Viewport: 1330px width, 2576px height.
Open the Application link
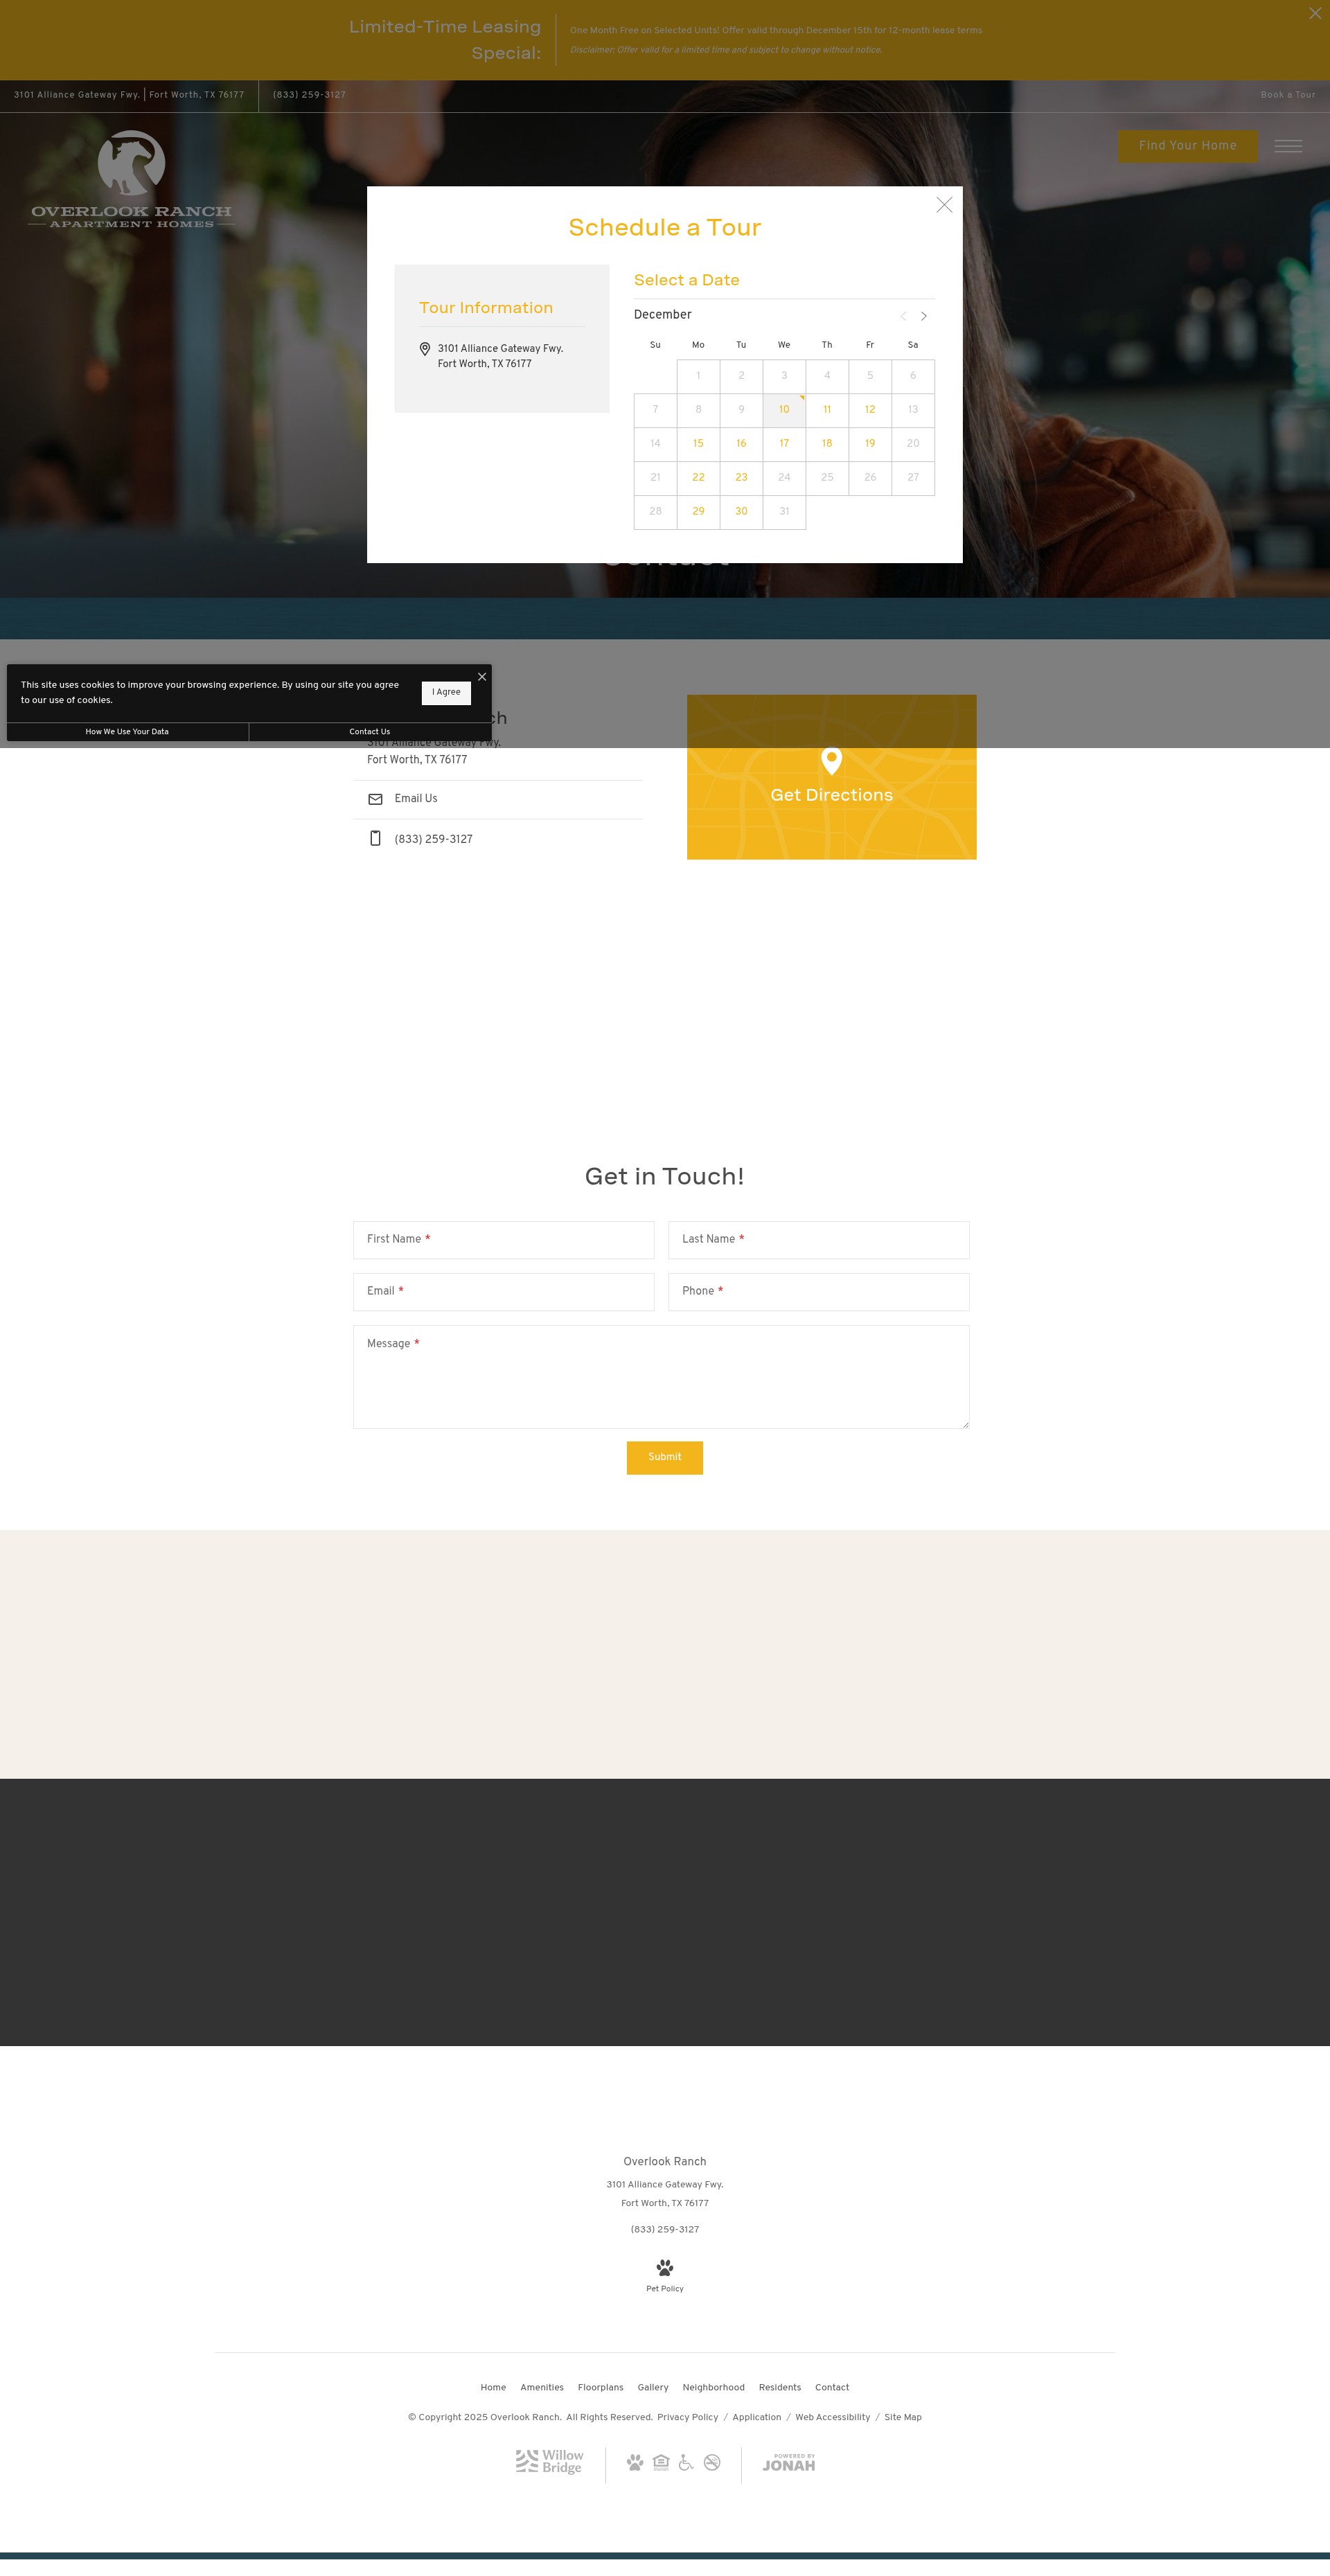757,2417
